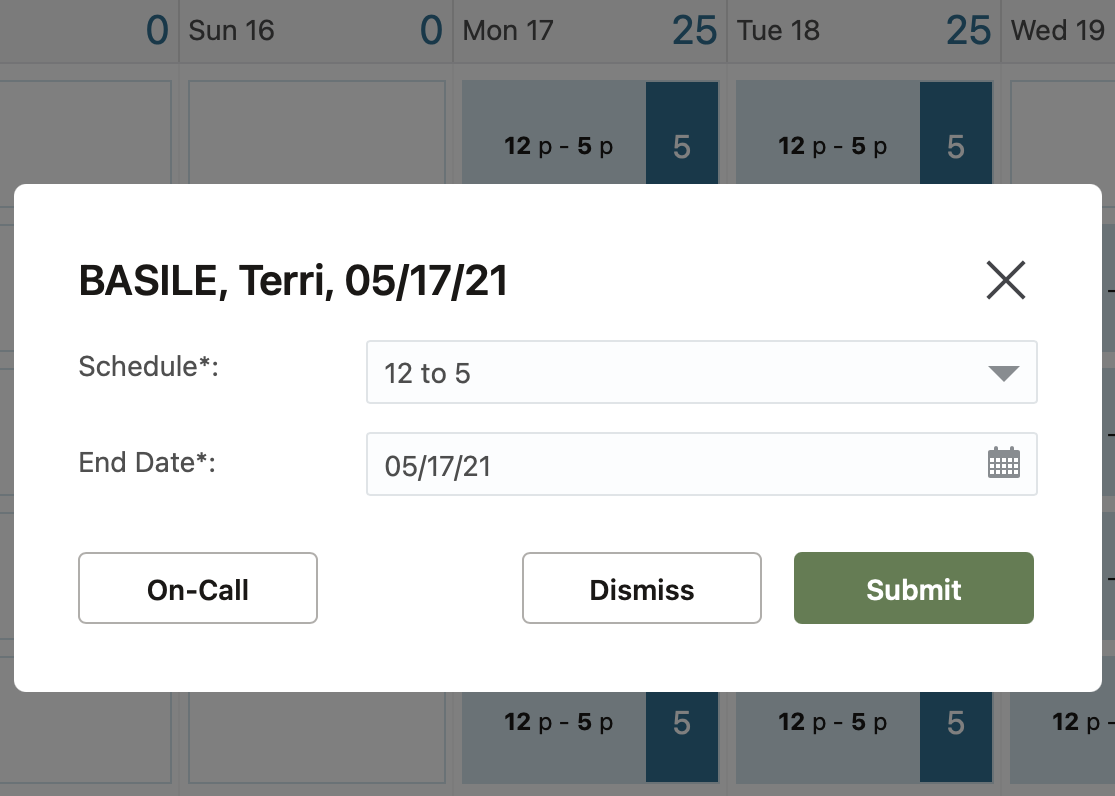Click the Sun 16 day header
Viewport: 1115px width, 796px height.
pos(232,31)
